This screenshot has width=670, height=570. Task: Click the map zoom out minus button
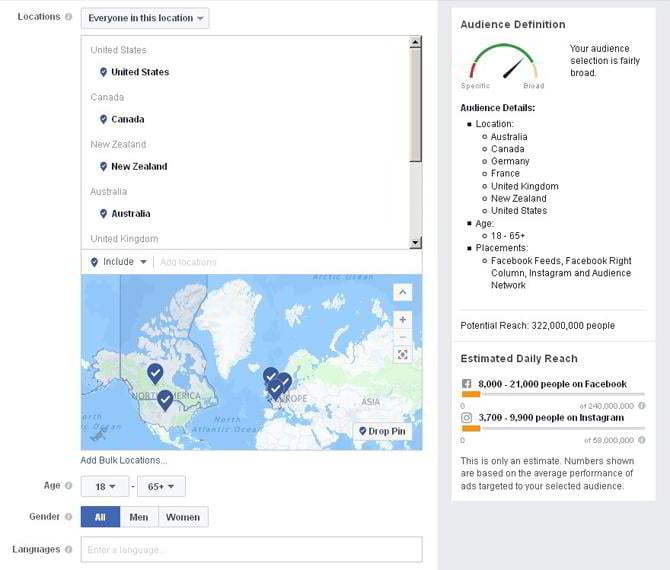pos(402,337)
